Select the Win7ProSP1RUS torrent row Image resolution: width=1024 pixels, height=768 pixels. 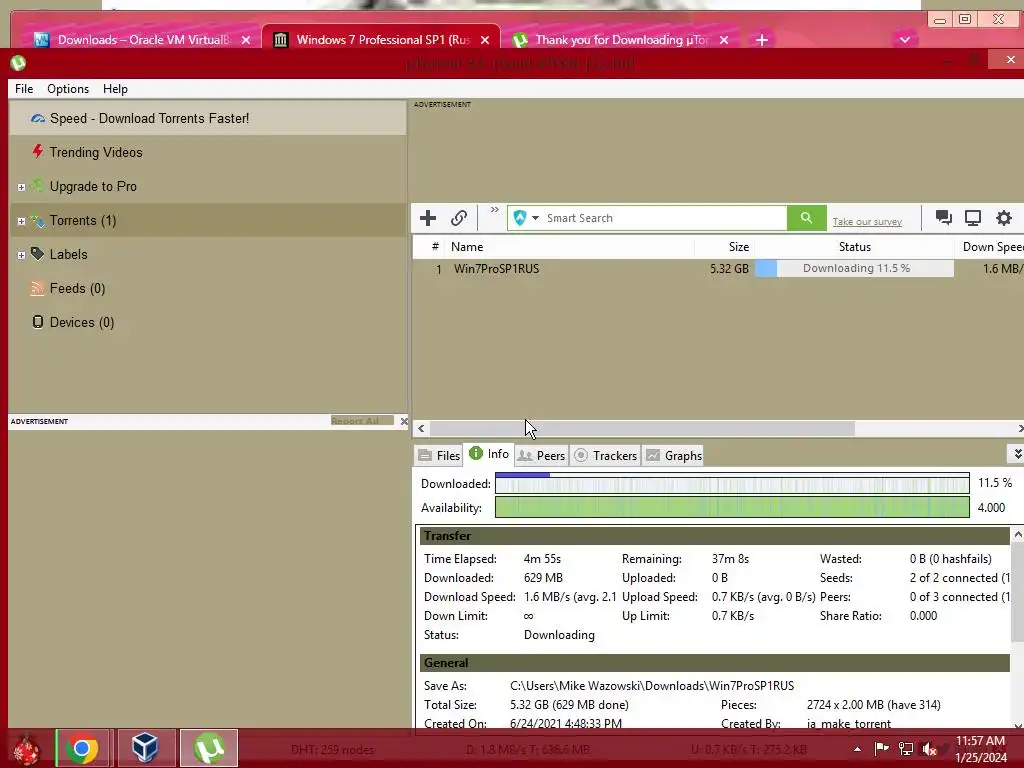pyautogui.click(x=718, y=268)
